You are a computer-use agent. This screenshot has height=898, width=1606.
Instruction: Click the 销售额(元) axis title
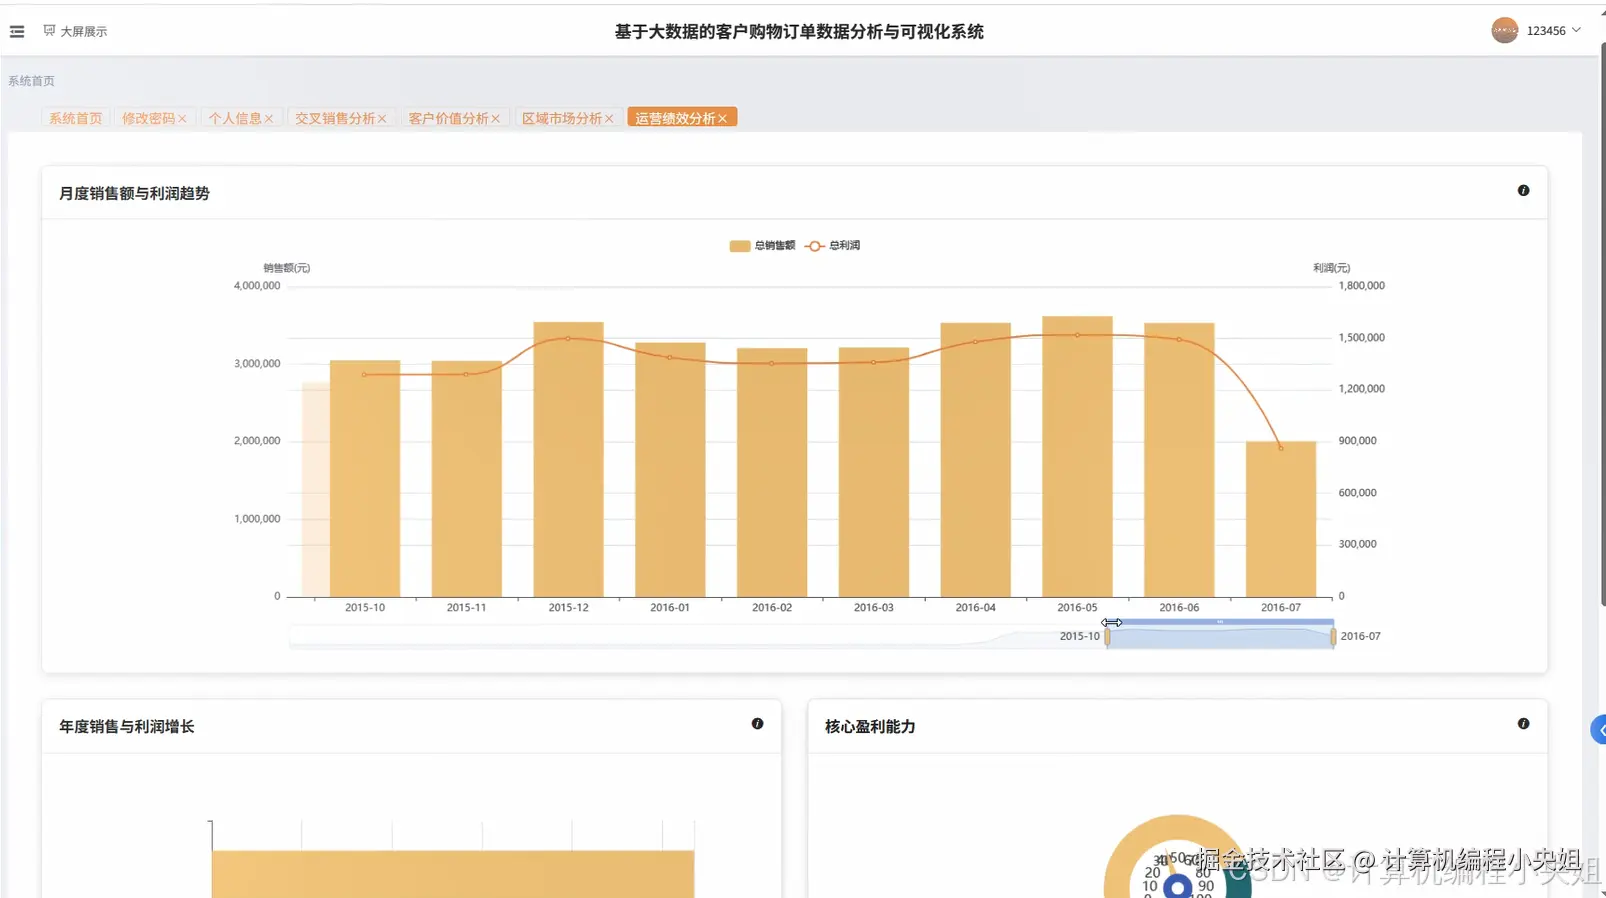point(286,268)
